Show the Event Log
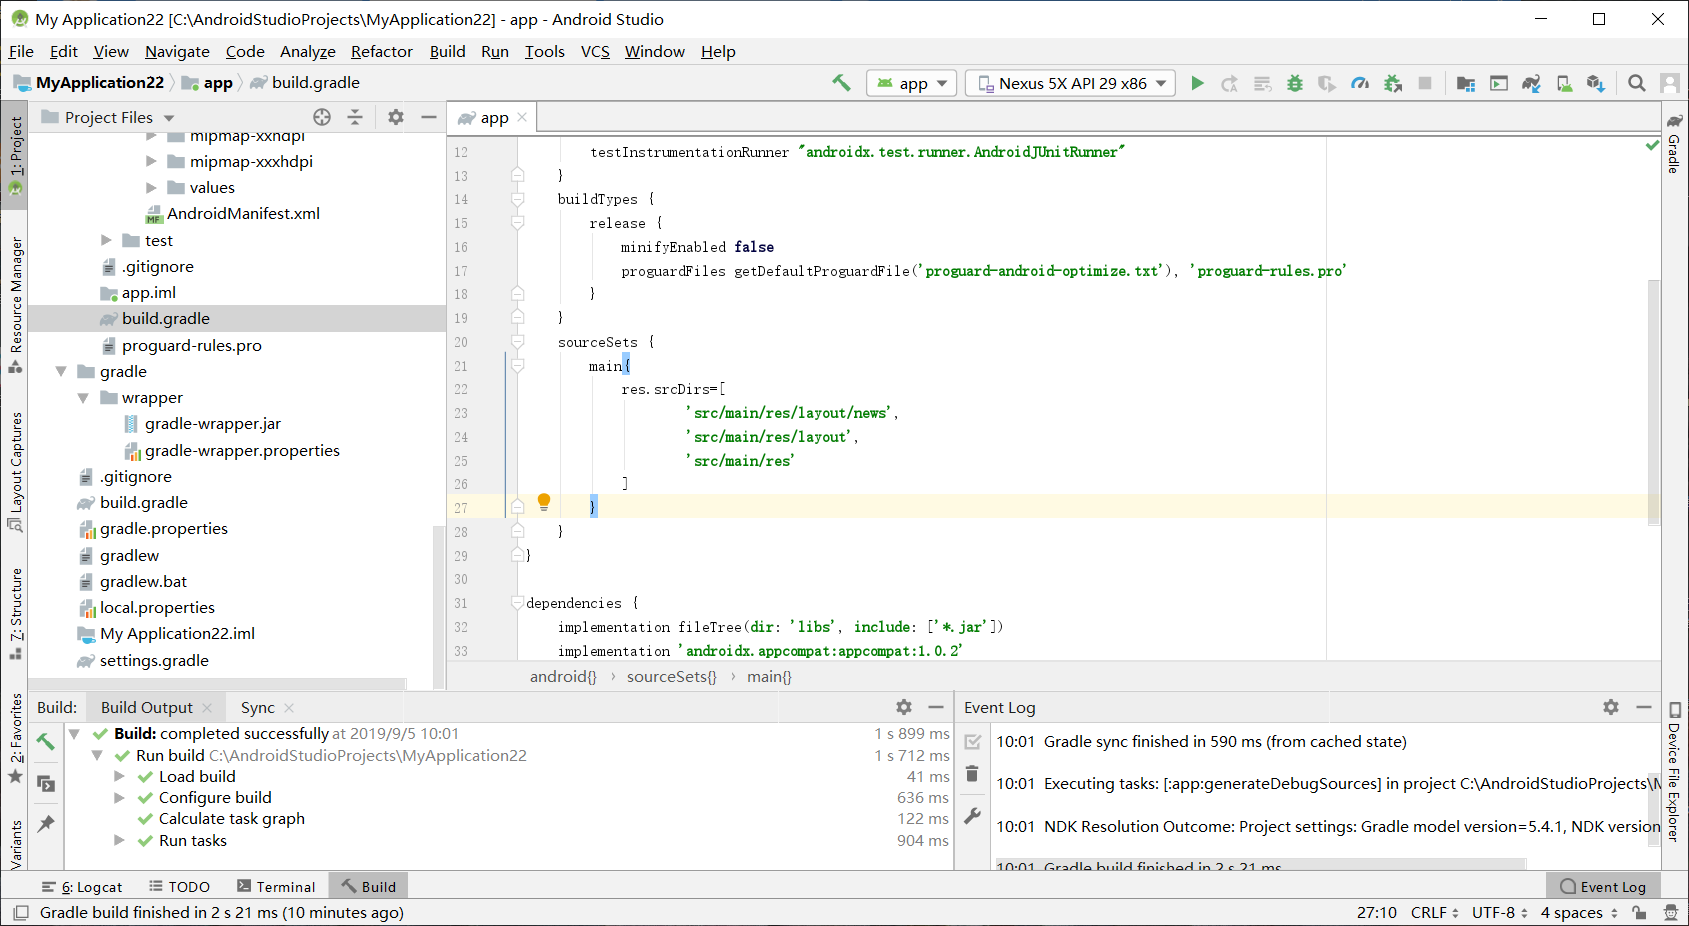The height and width of the screenshot is (926, 1689). 1604,886
